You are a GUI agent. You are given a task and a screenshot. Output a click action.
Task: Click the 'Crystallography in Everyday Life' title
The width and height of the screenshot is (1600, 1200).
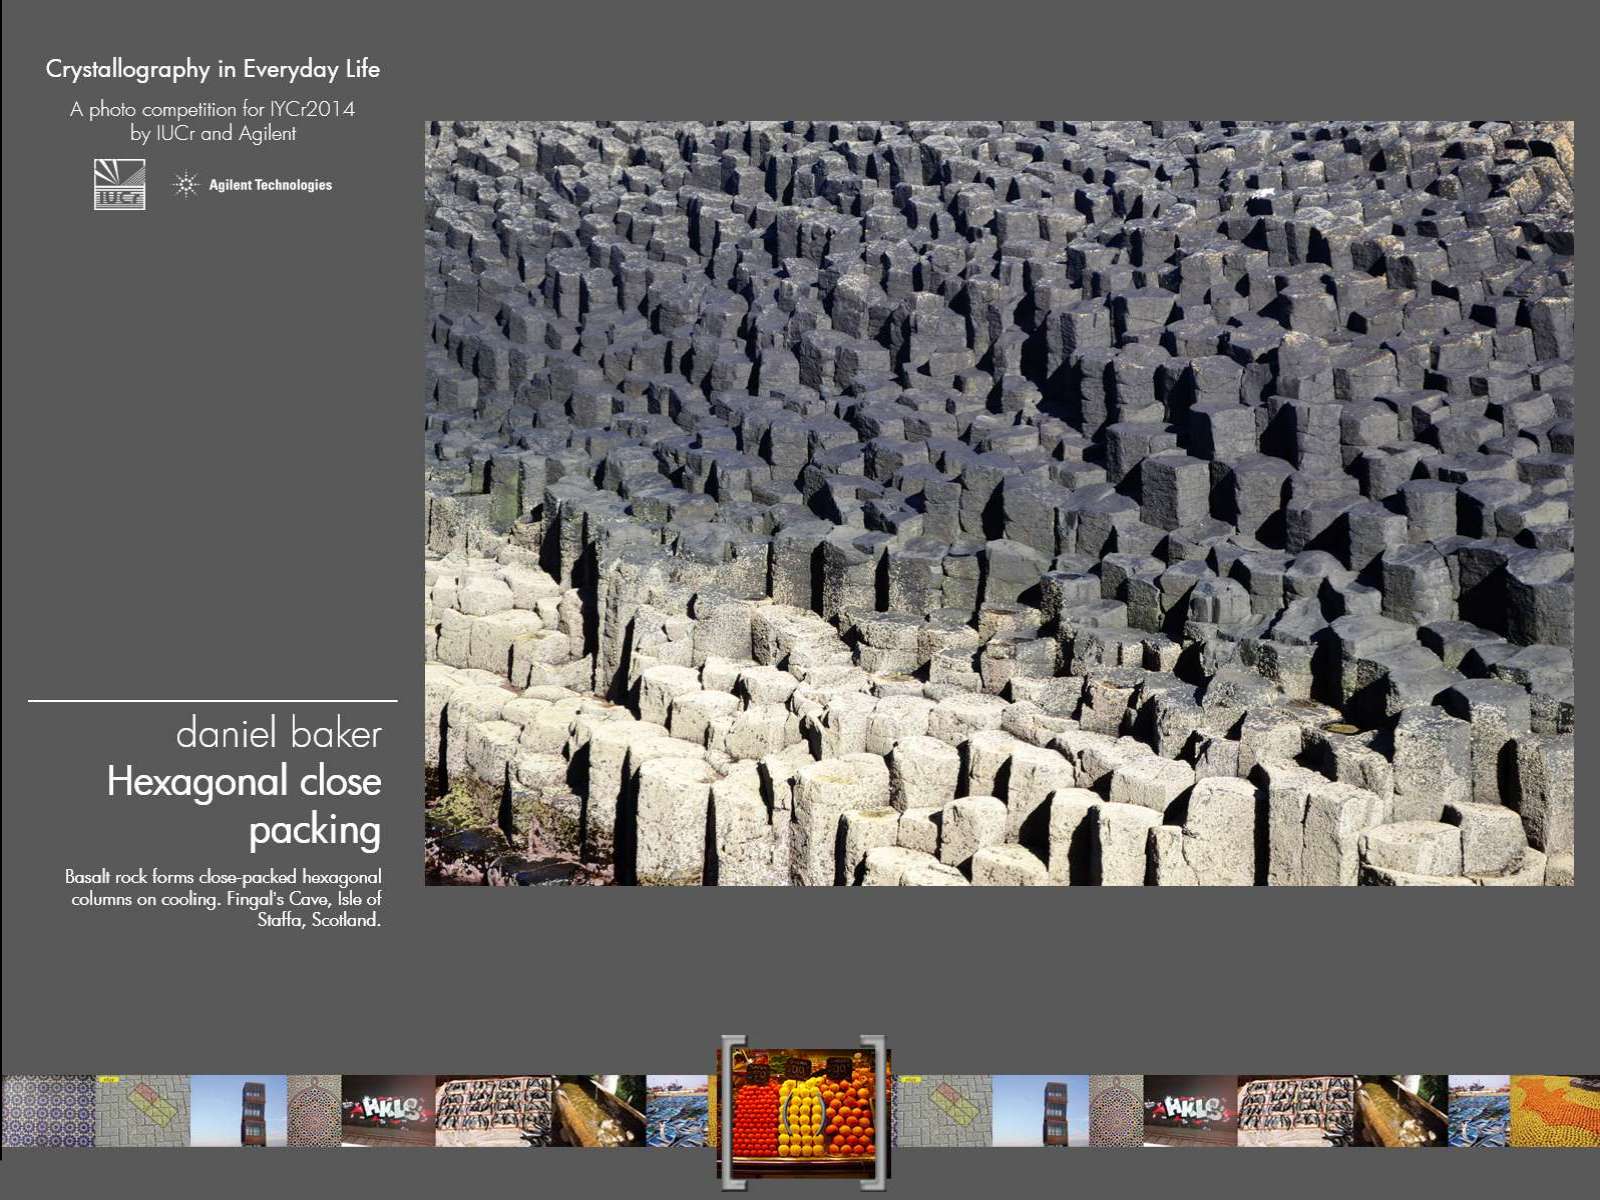tap(213, 69)
